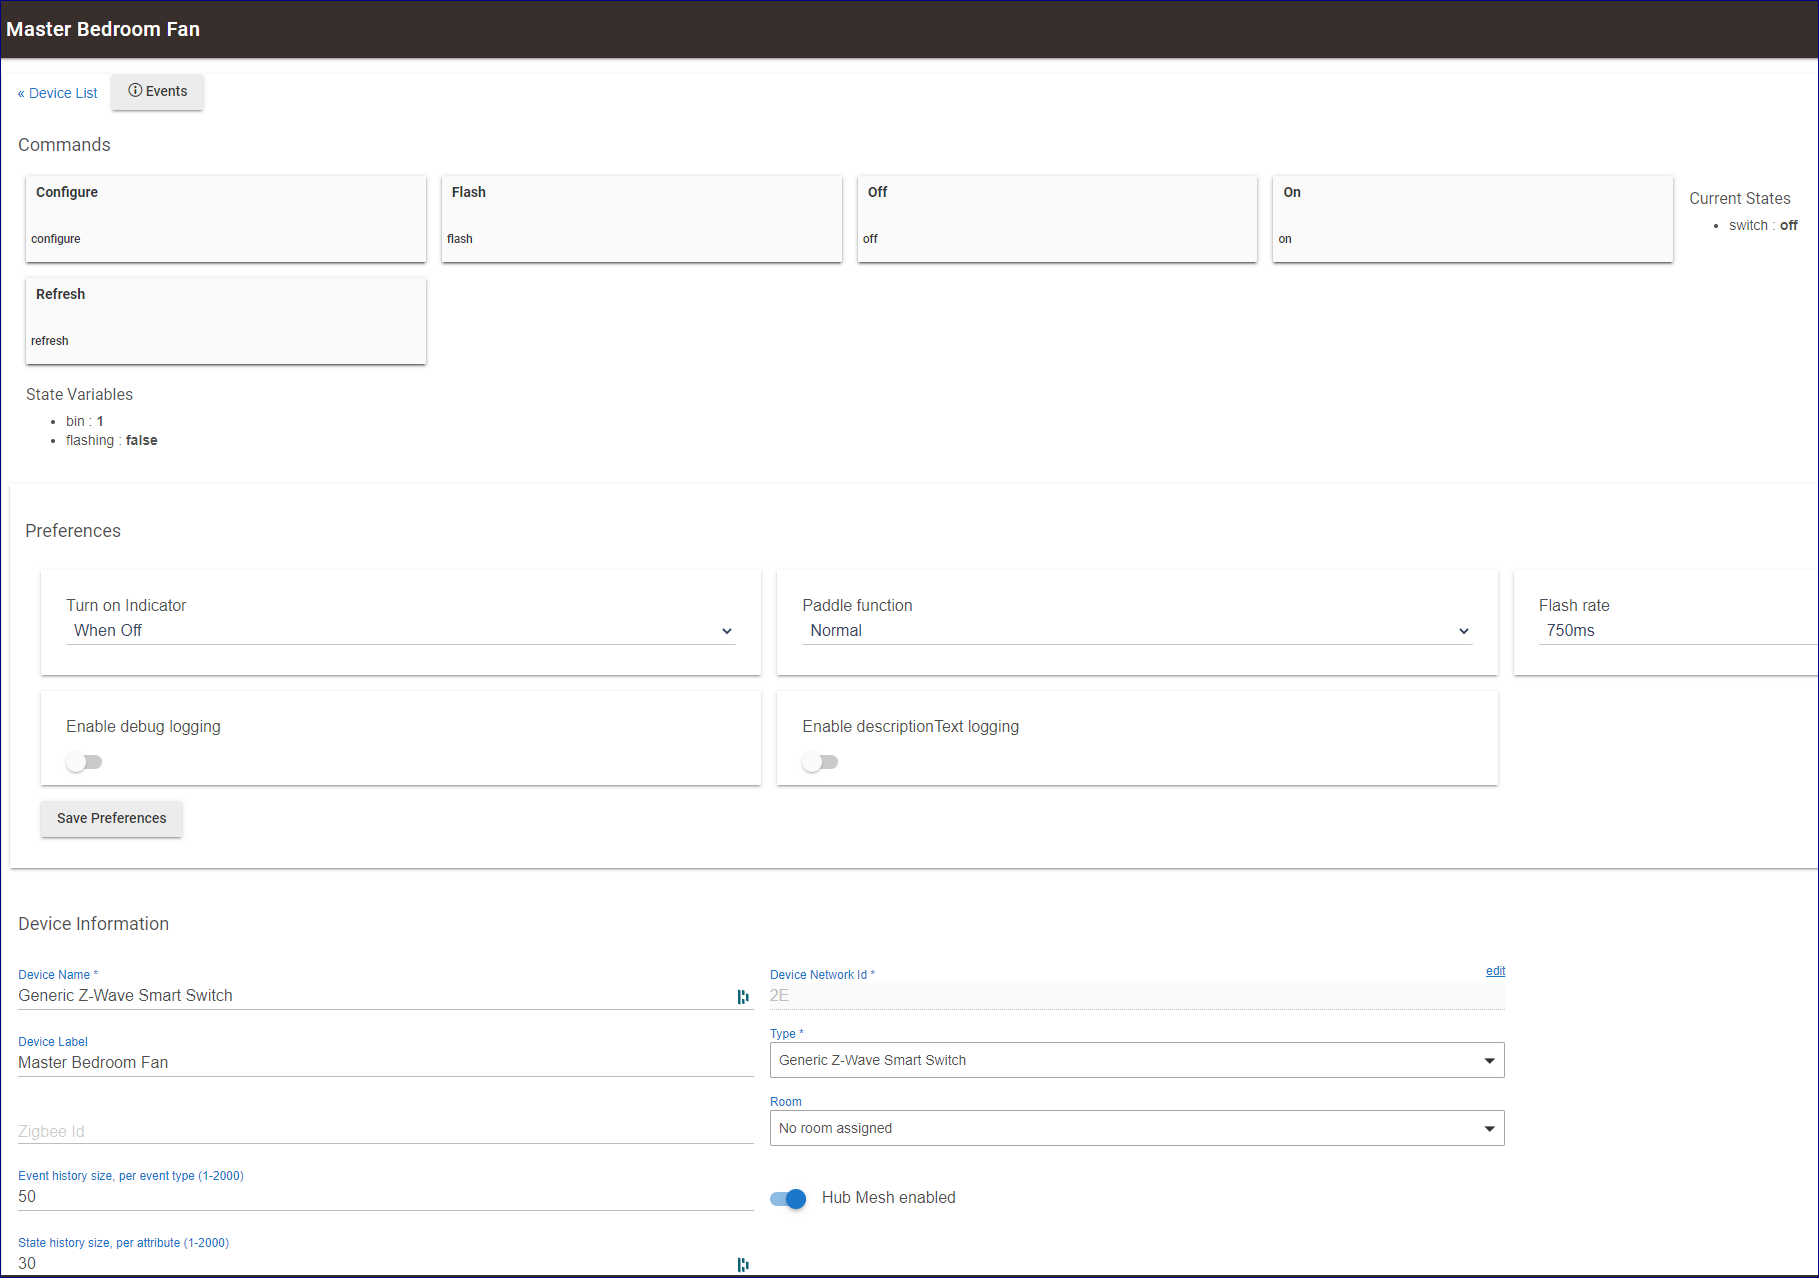Click the Preferences heading

coord(73,531)
